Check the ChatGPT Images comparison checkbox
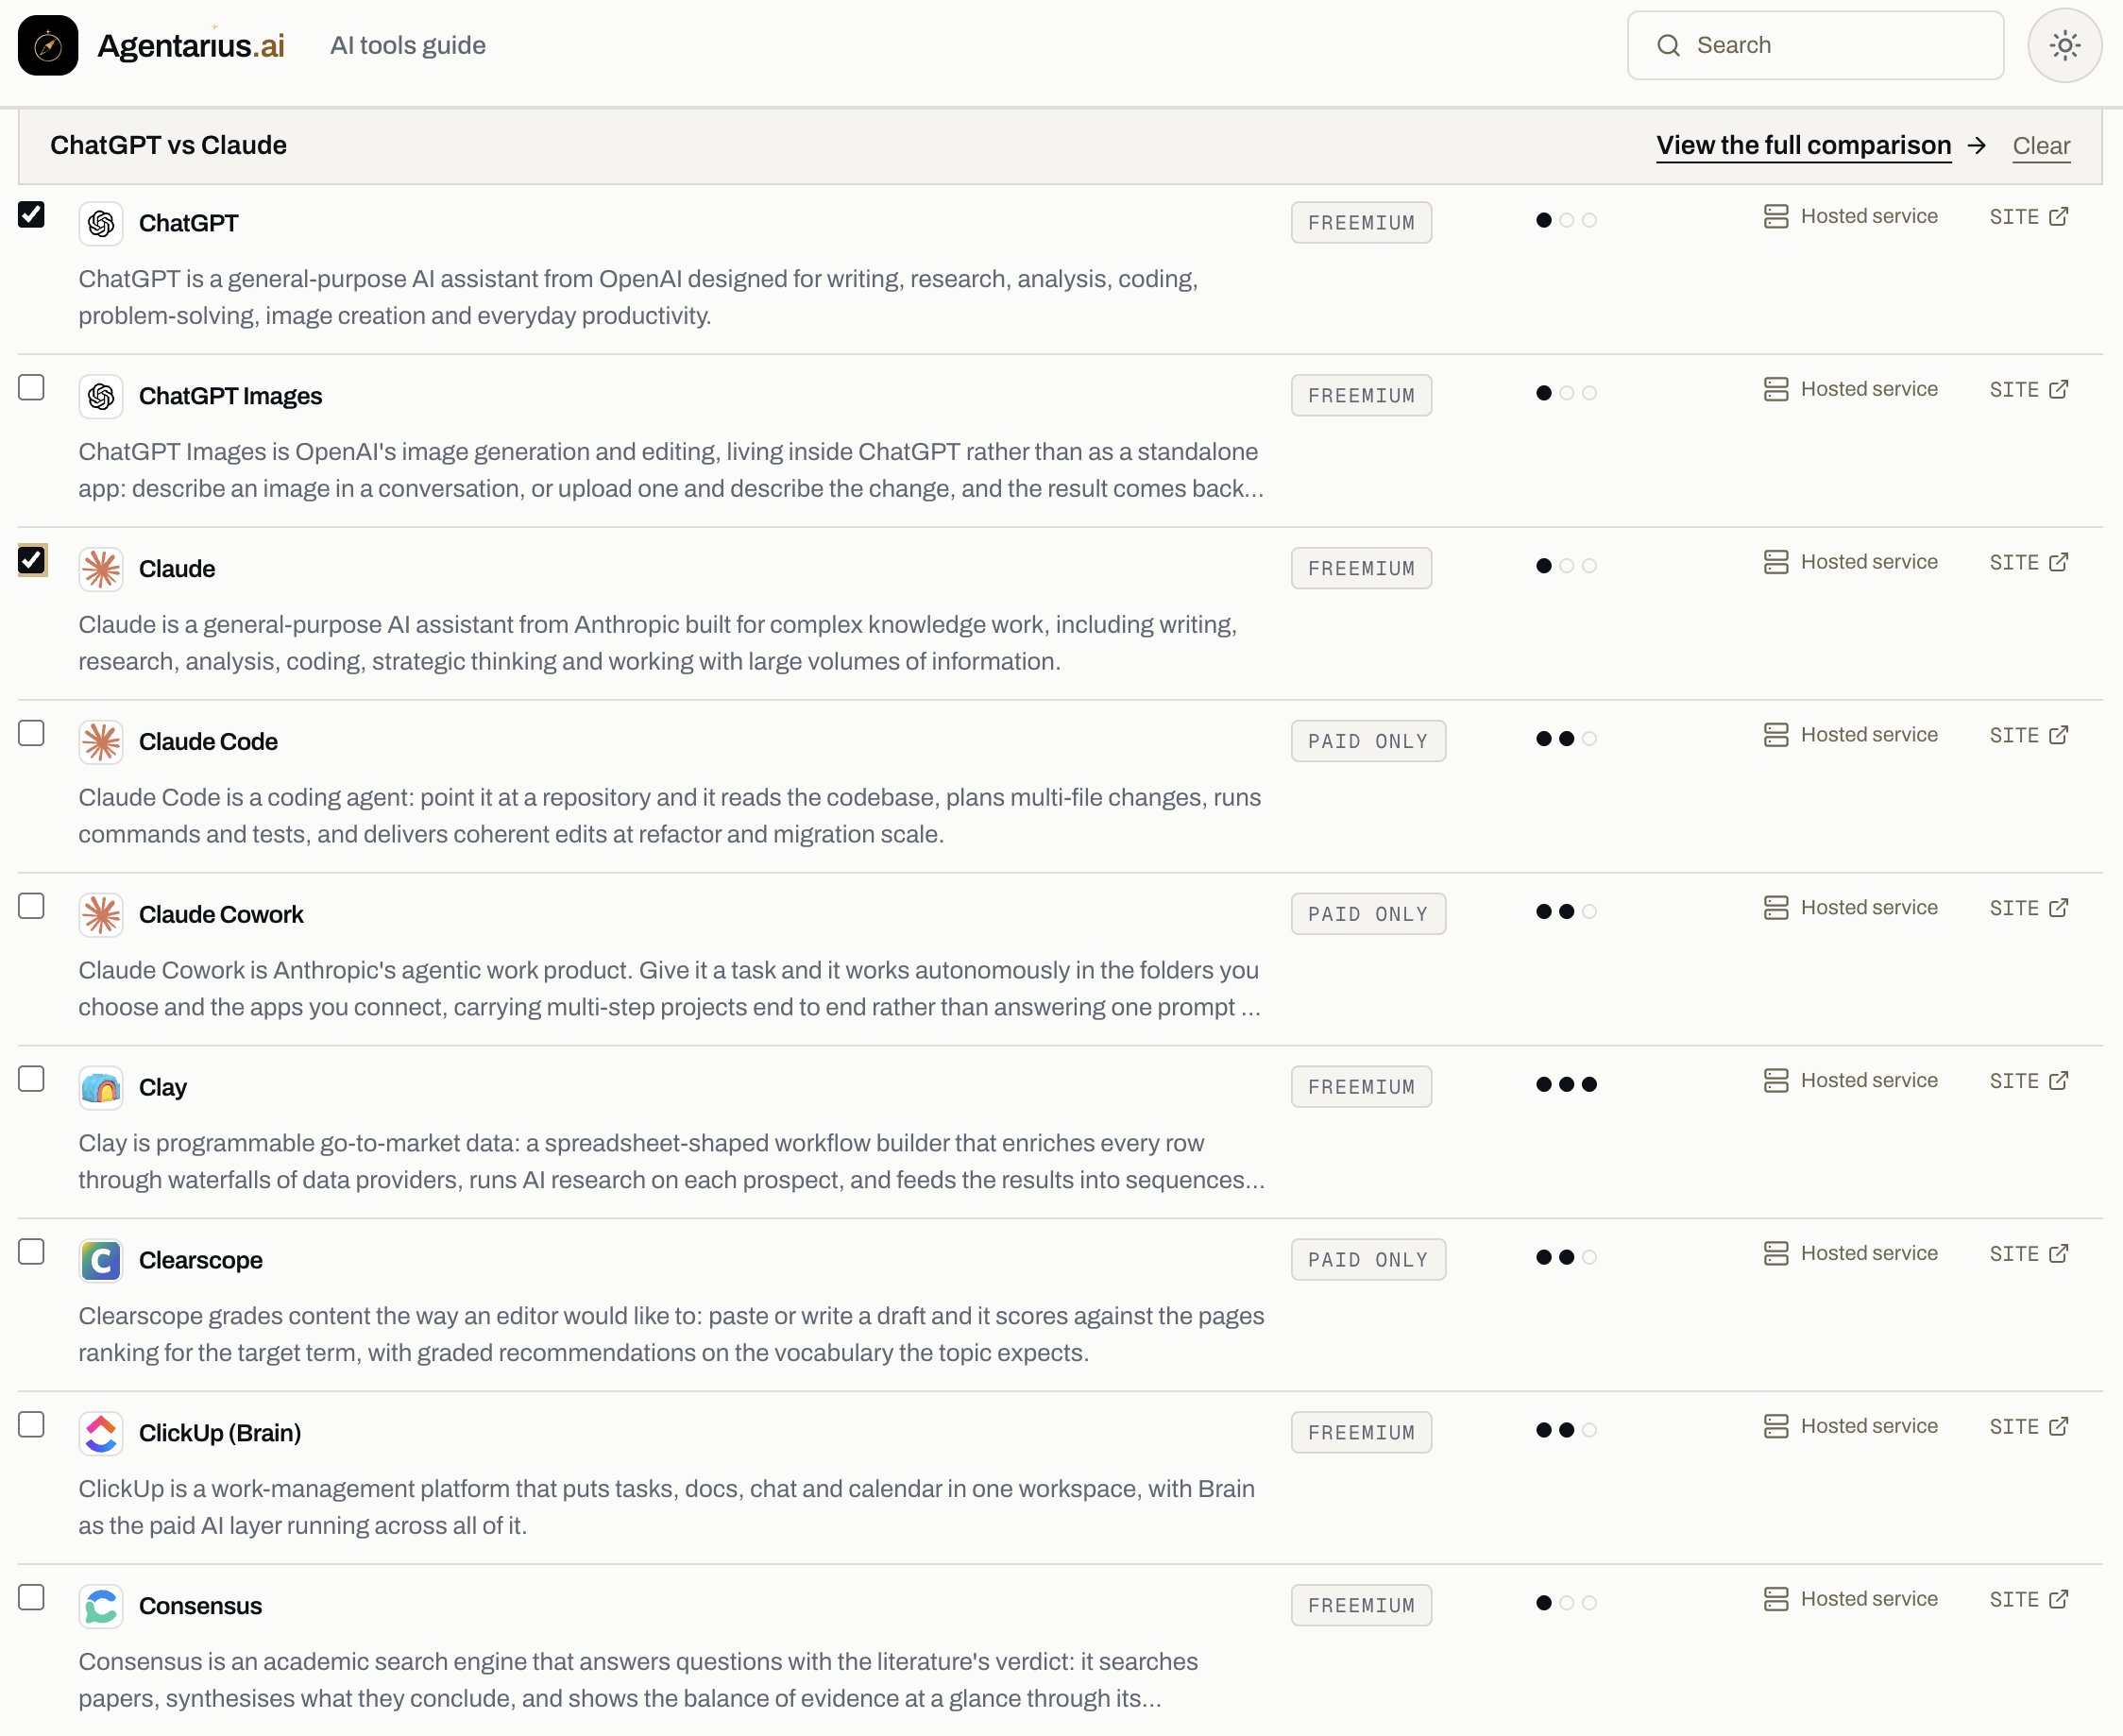This screenshot has height=1736, width=2123. tap(31, 388)
